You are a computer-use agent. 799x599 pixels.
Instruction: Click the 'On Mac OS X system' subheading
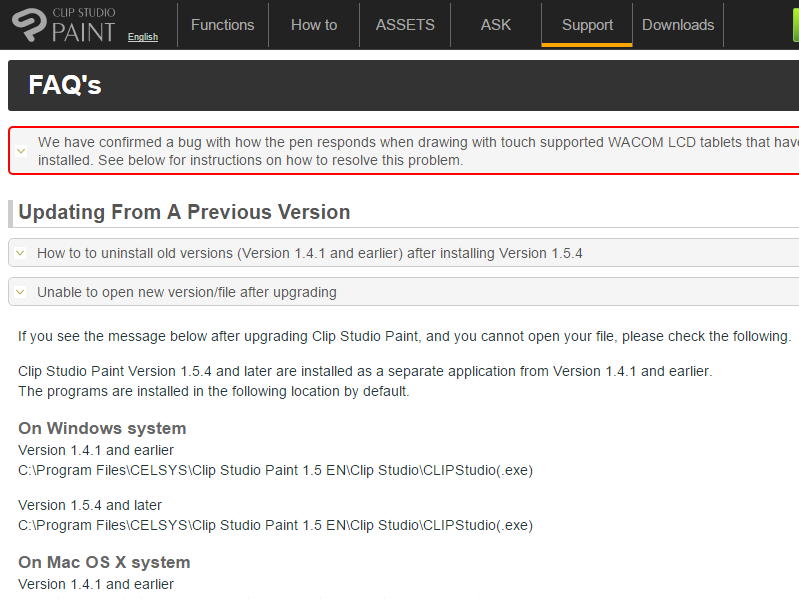(104, 562)
